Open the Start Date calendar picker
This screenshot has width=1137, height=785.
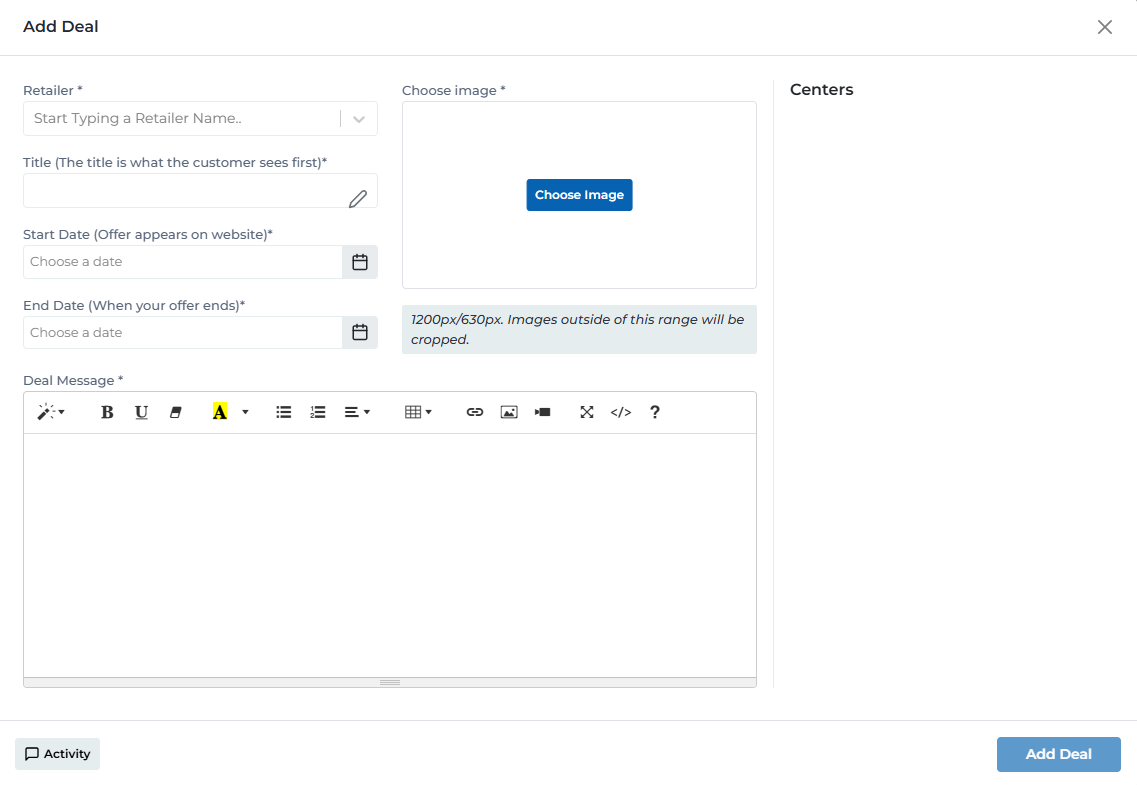click(359, 261)
